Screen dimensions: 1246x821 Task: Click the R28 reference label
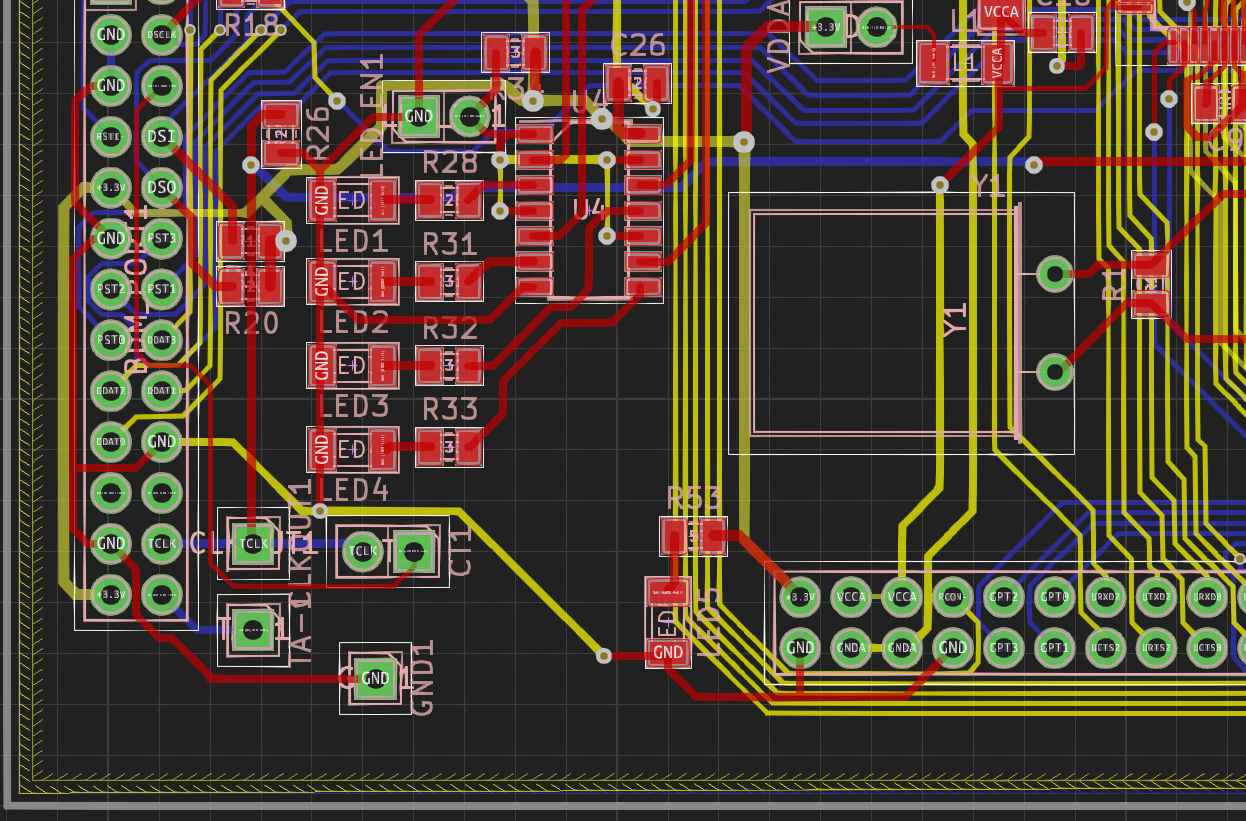450,162
